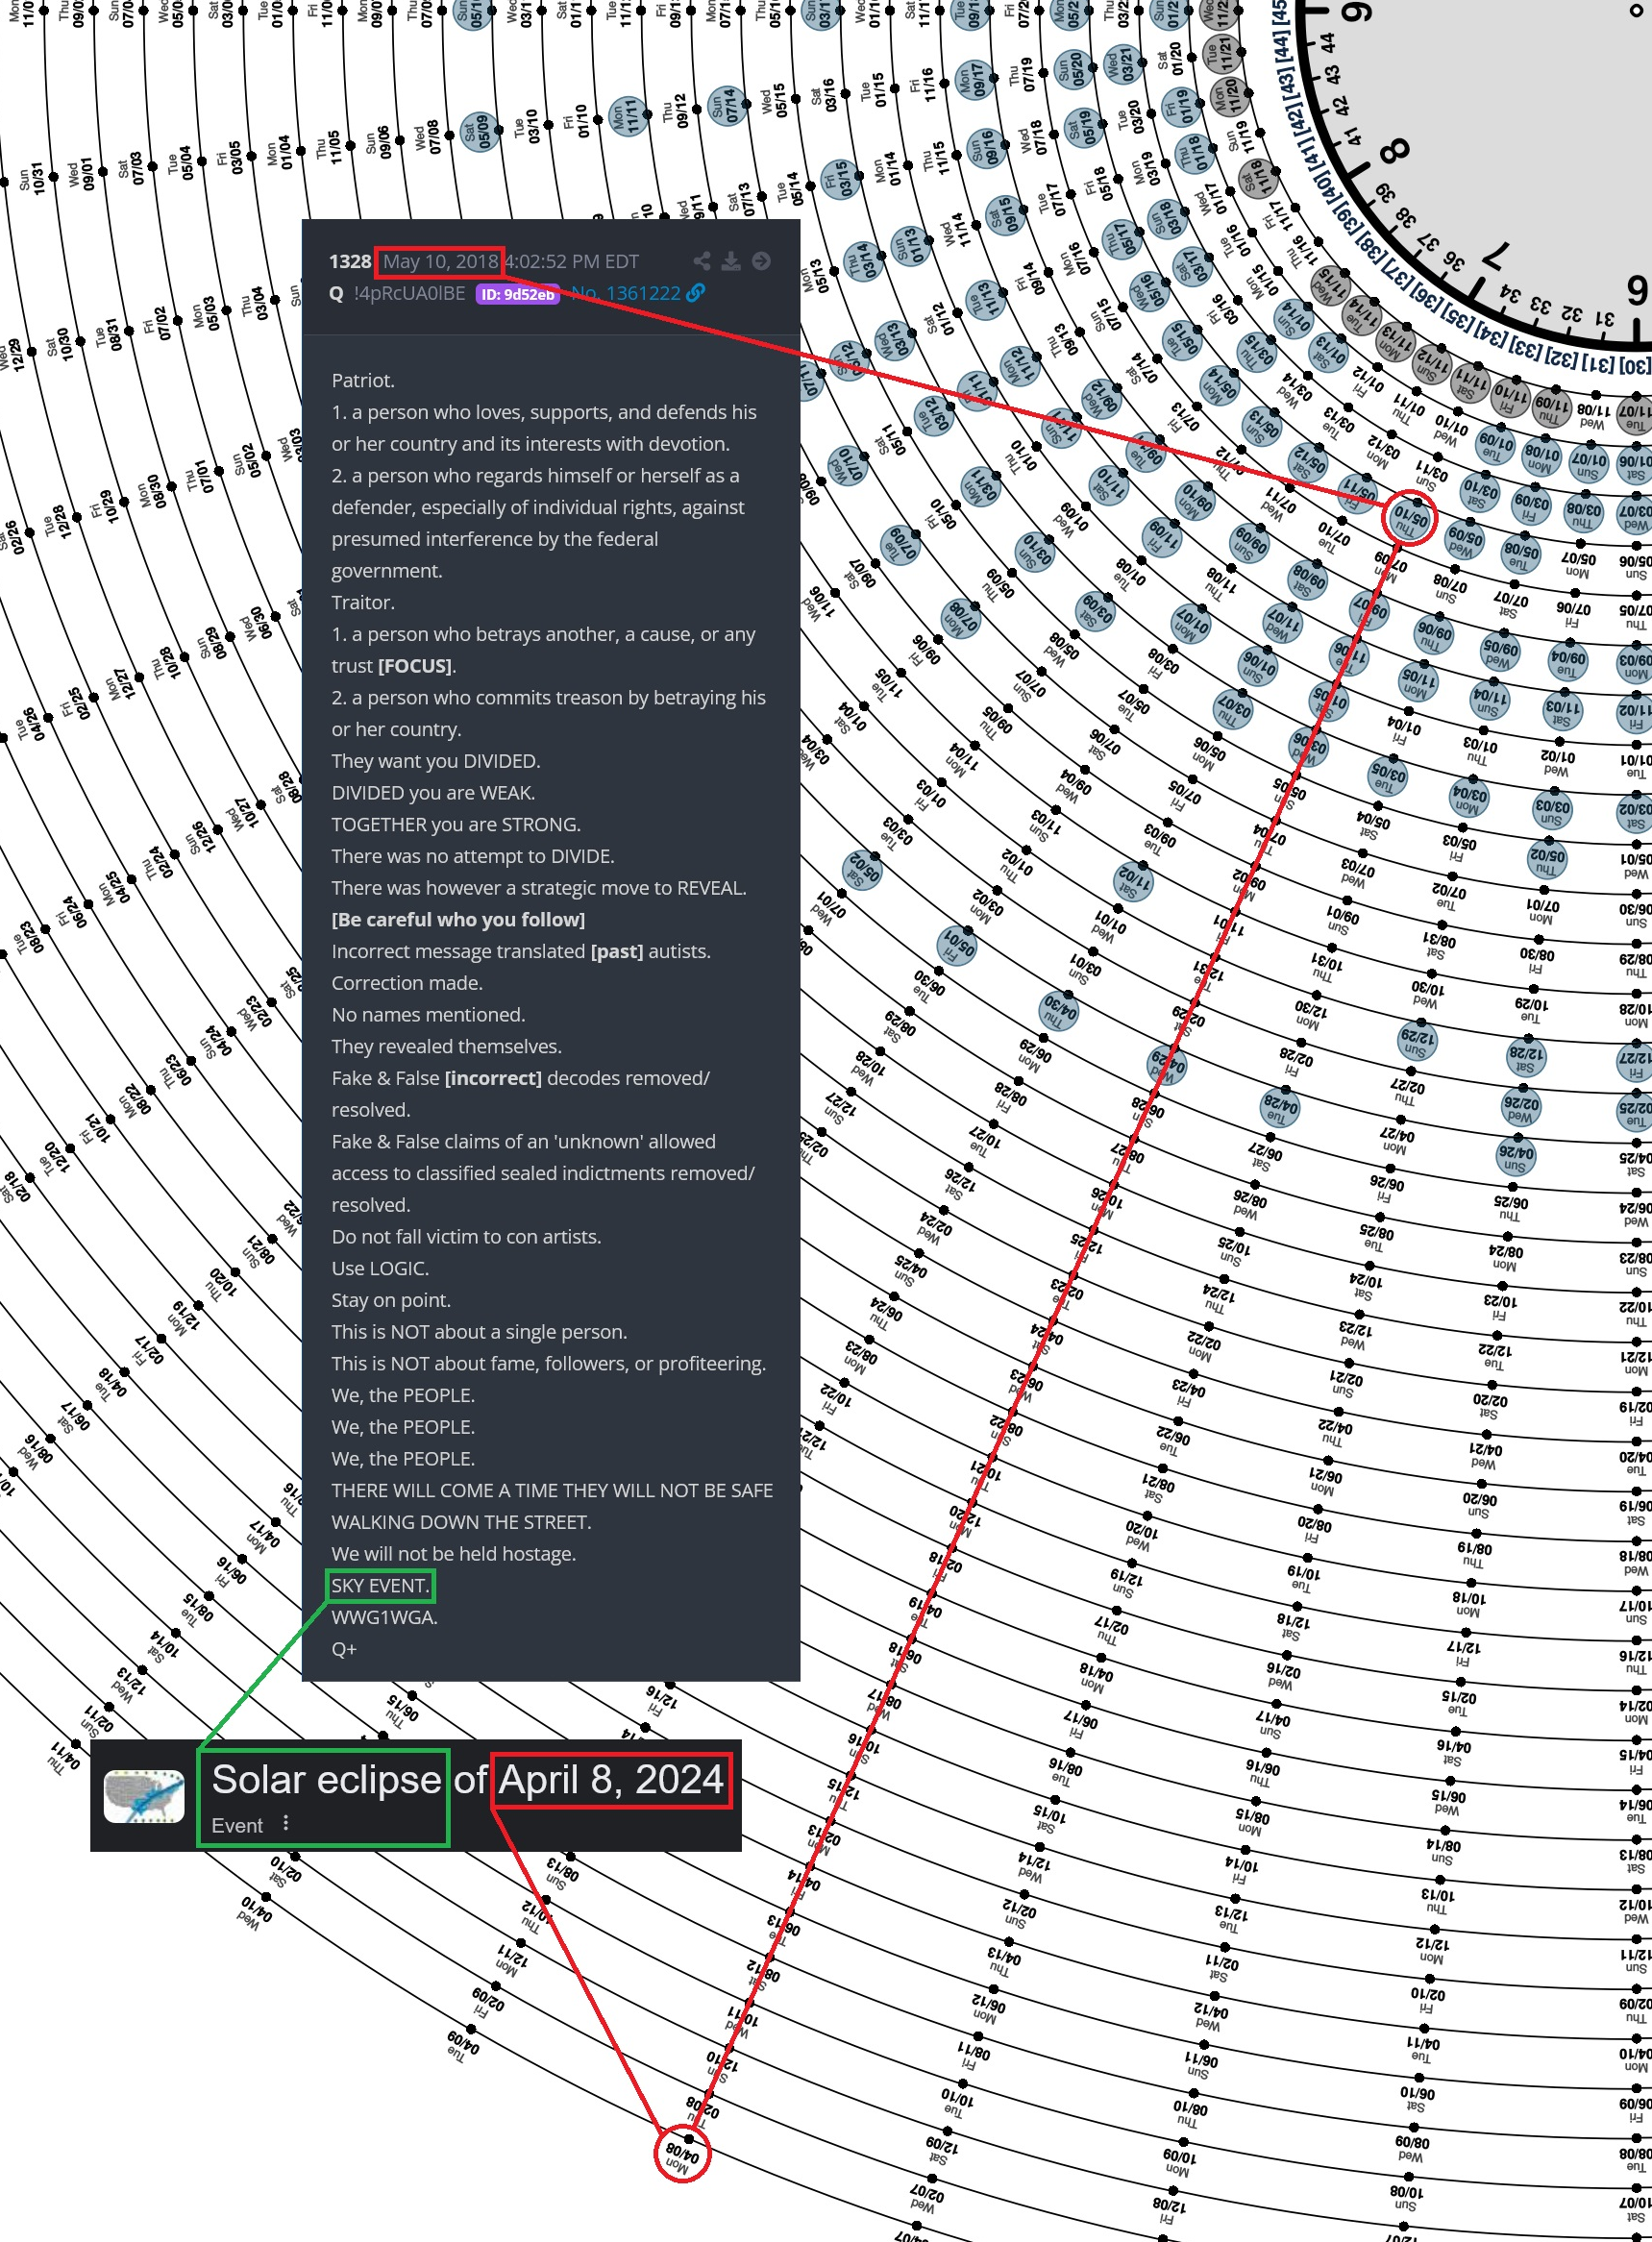Click 'They want you DIVIDED.' line
Viewport: 1652px width, 2242px height.
tap(435, 761)
